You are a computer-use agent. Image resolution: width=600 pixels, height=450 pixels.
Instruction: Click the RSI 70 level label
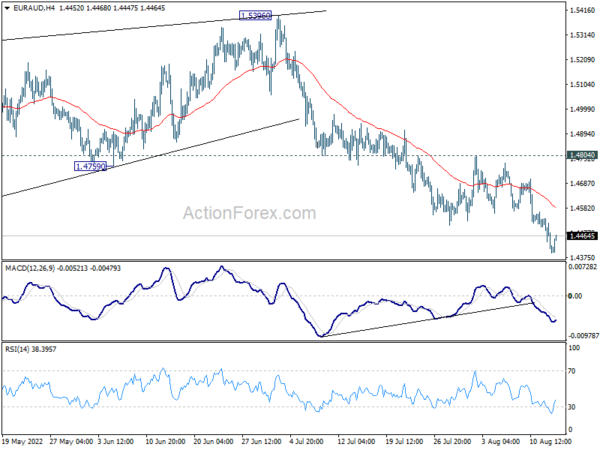pos(572,371)
